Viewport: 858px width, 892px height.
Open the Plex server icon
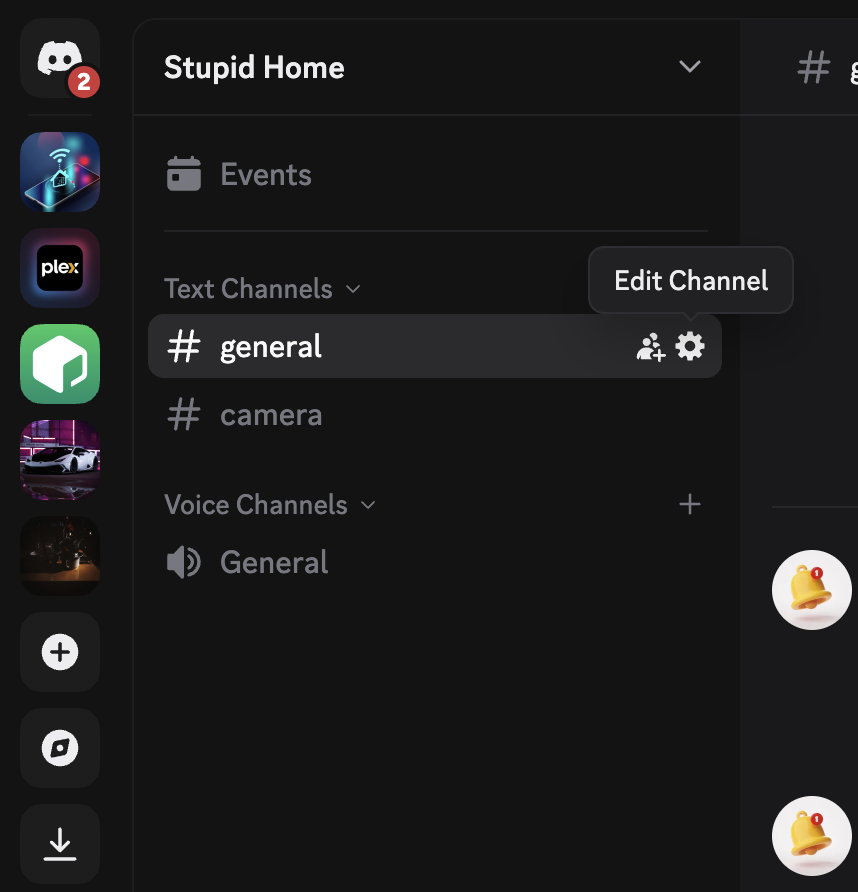coord(60,268)
